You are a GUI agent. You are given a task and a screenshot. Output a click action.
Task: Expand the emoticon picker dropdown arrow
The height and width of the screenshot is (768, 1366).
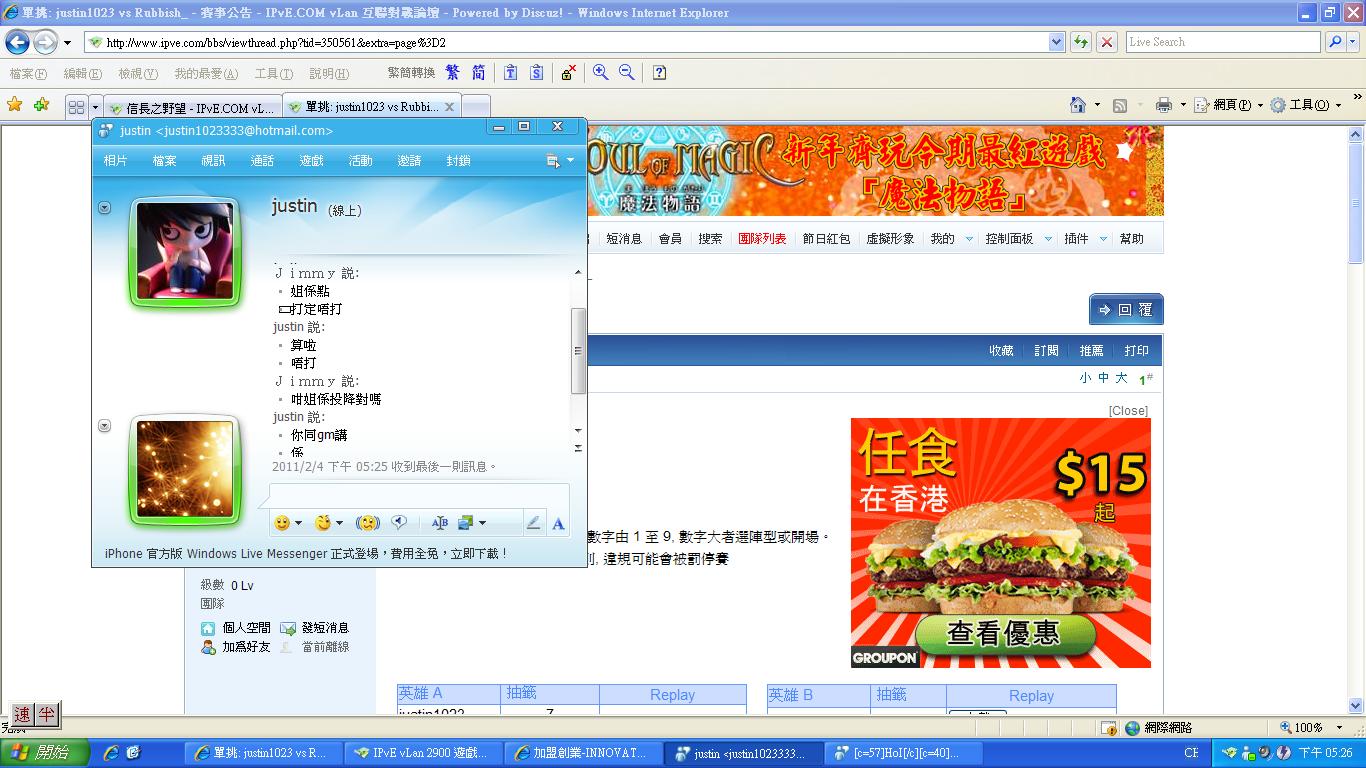298,523
